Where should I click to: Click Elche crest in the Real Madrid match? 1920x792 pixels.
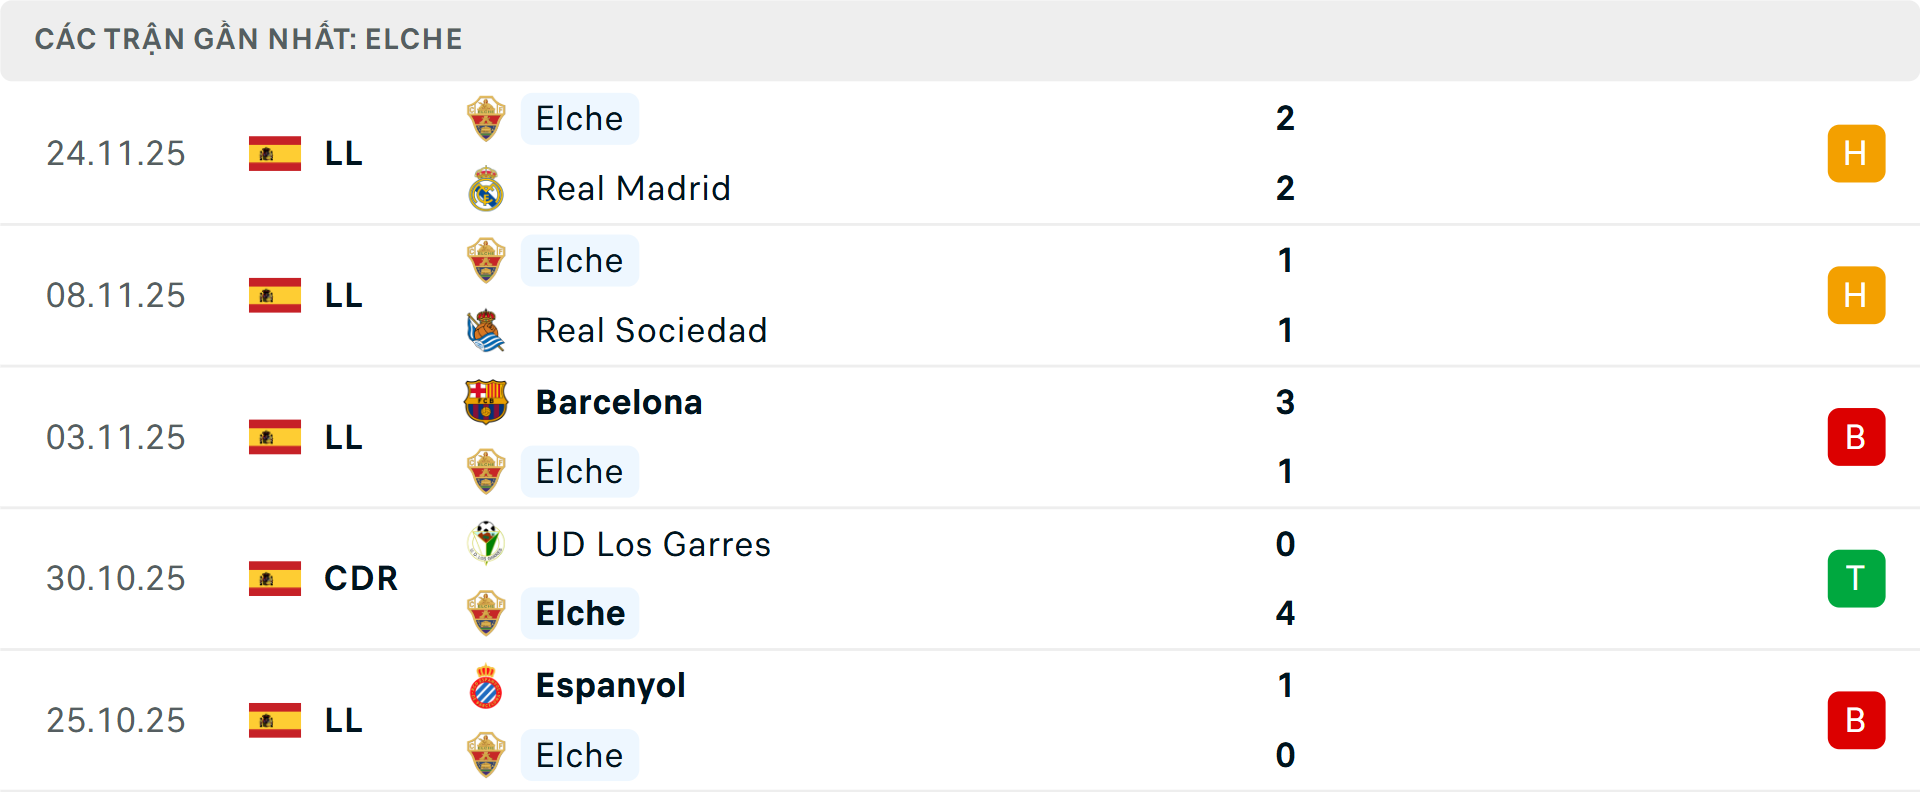pyautogui.click(x=486, y=119)
